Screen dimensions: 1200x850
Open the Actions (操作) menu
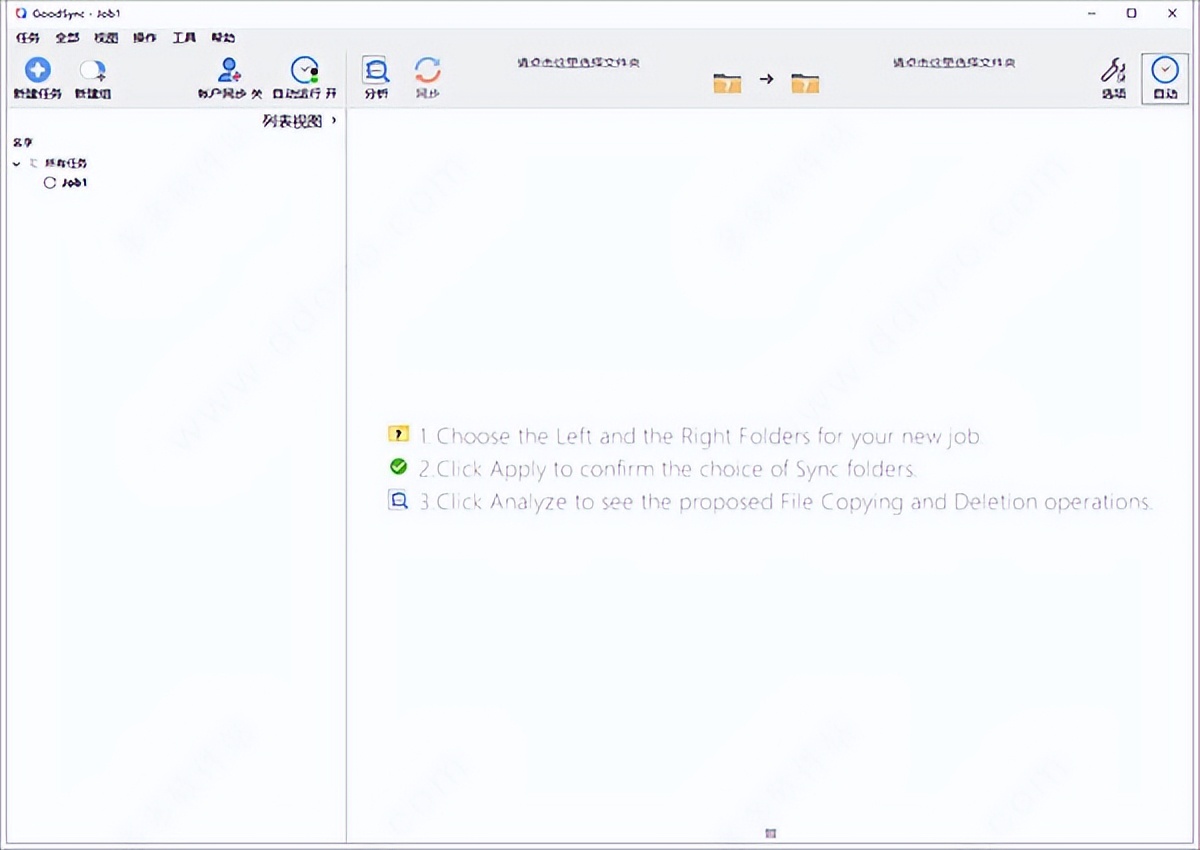[x=145, y=38]
